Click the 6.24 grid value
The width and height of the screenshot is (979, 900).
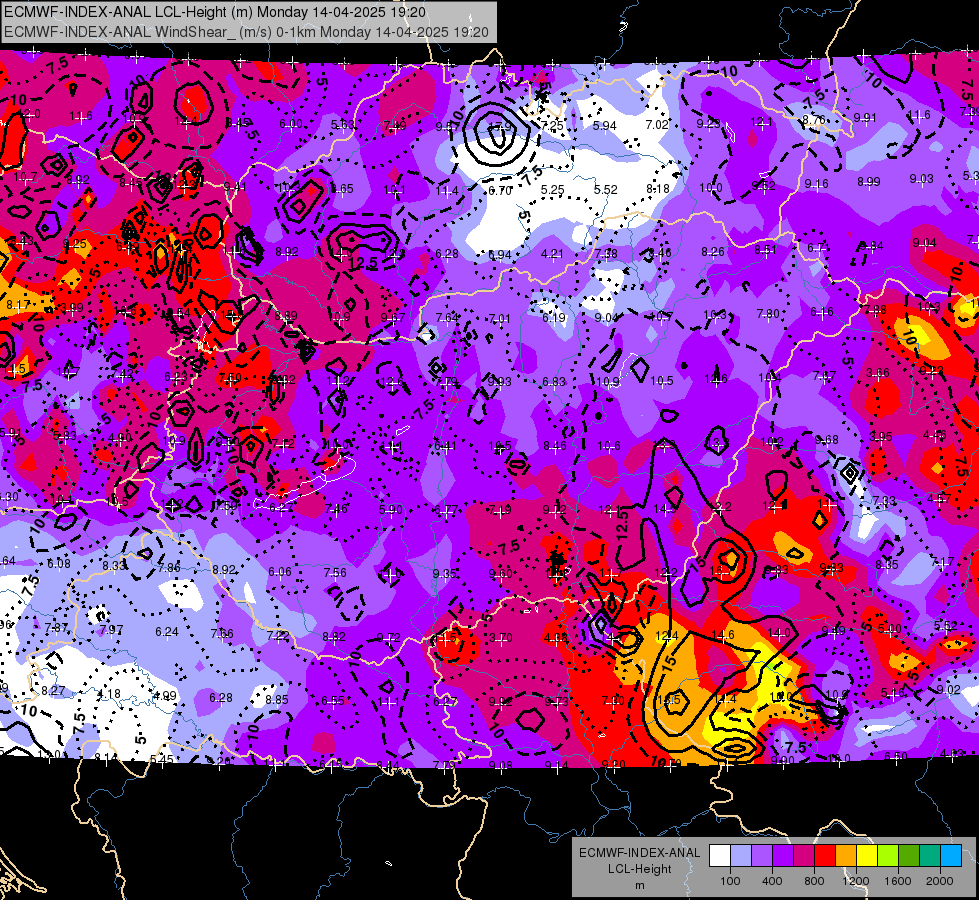tap(167, 632)
